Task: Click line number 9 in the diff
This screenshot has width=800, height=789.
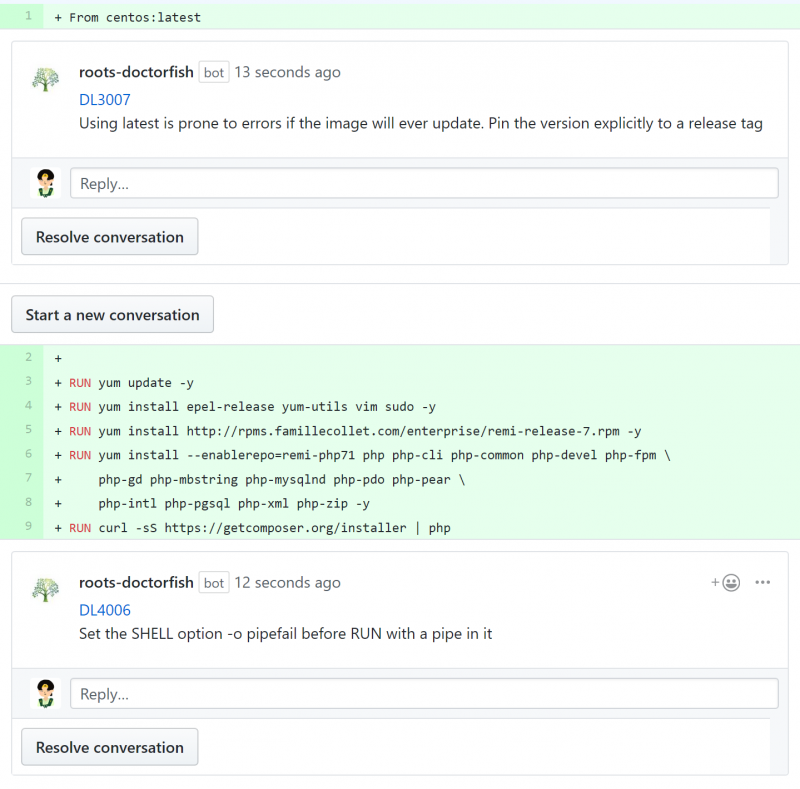Action: pos(28,527)
